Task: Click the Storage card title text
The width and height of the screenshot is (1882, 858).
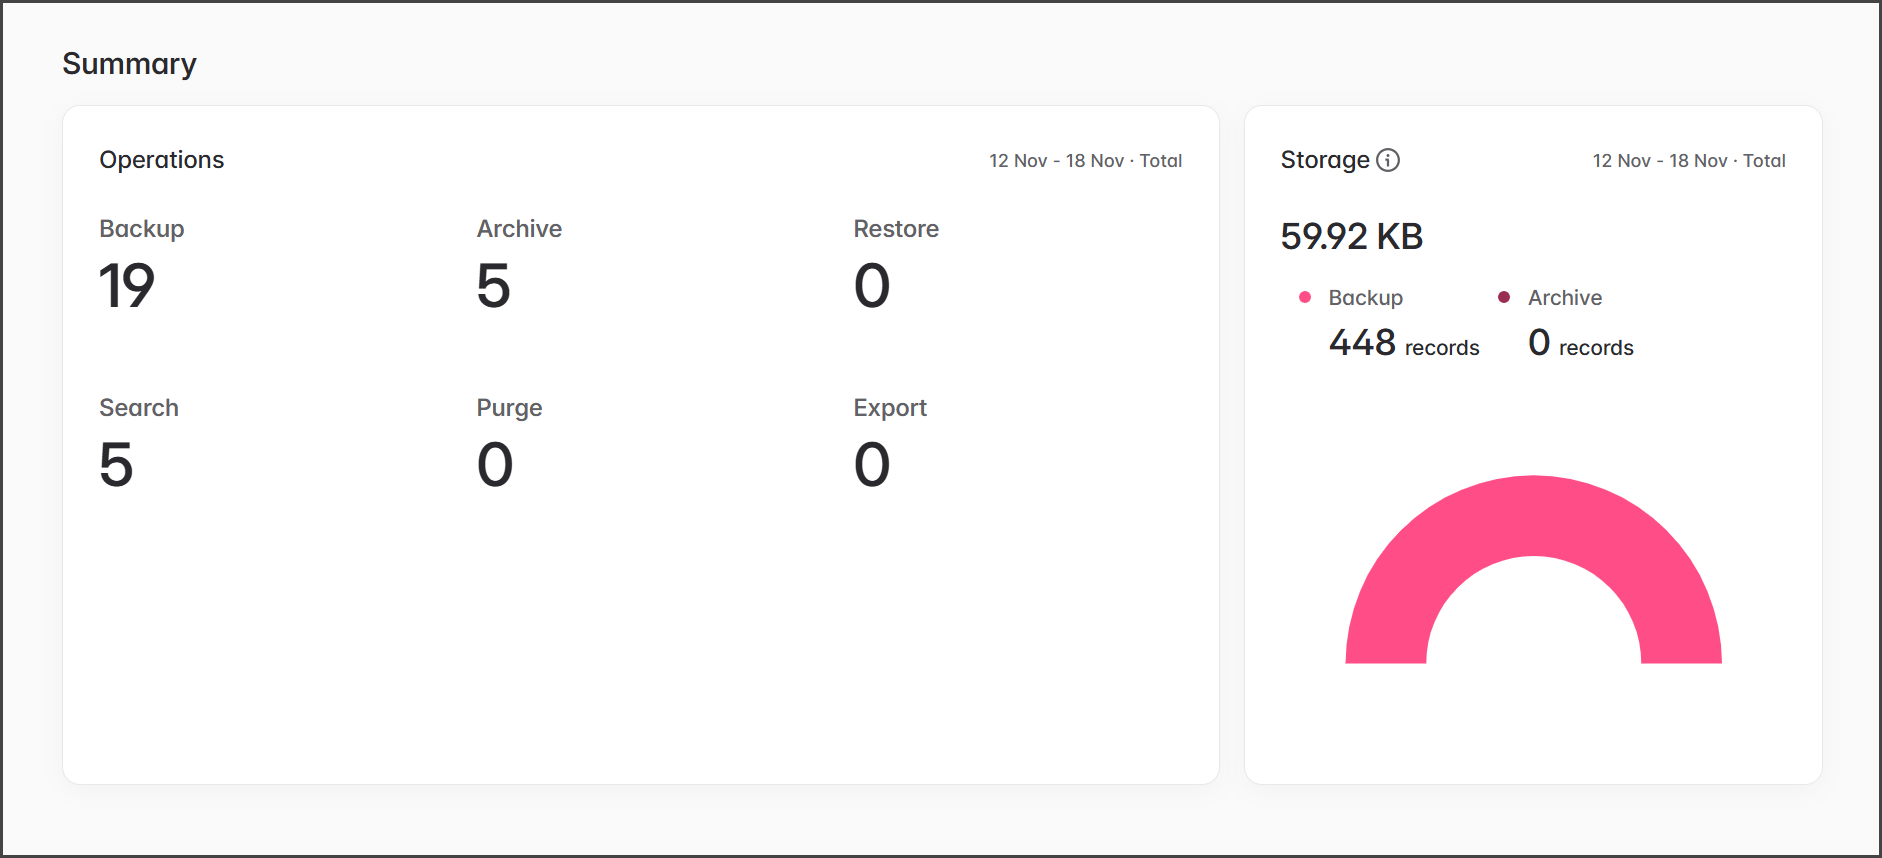Action: coord(1324,160)
